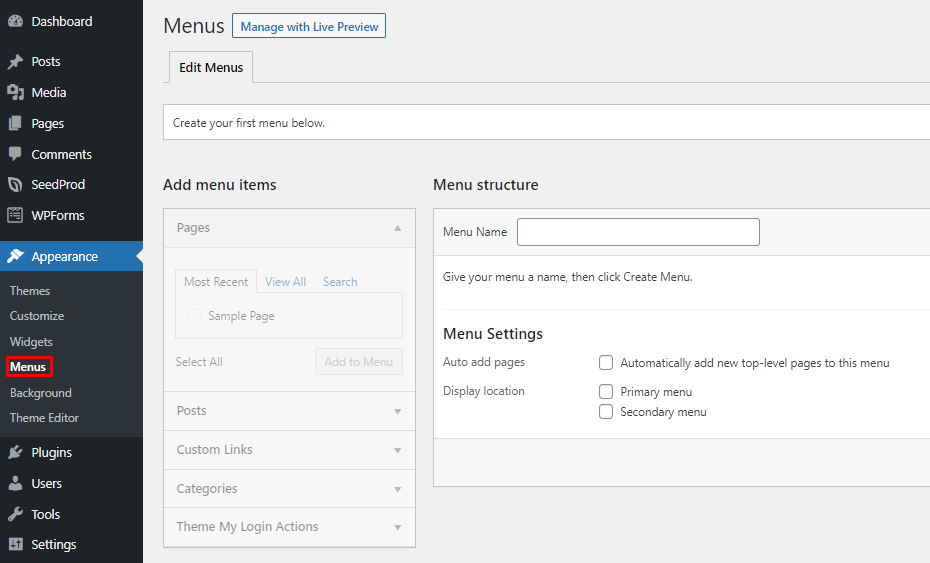
Task: Switch to the View All tab
Action: click(x=285, y=282)
